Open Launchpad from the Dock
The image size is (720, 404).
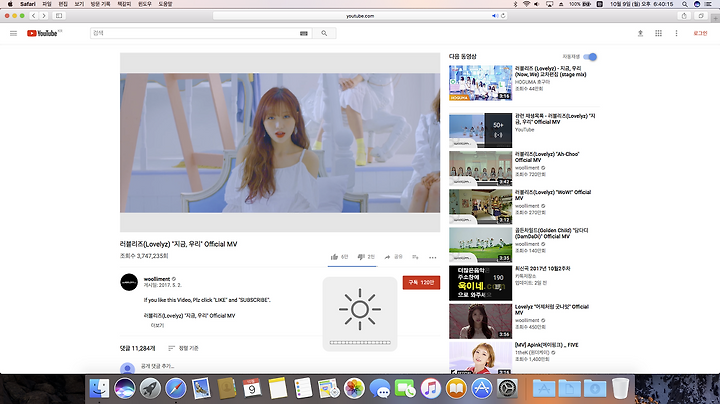point(150,388)
